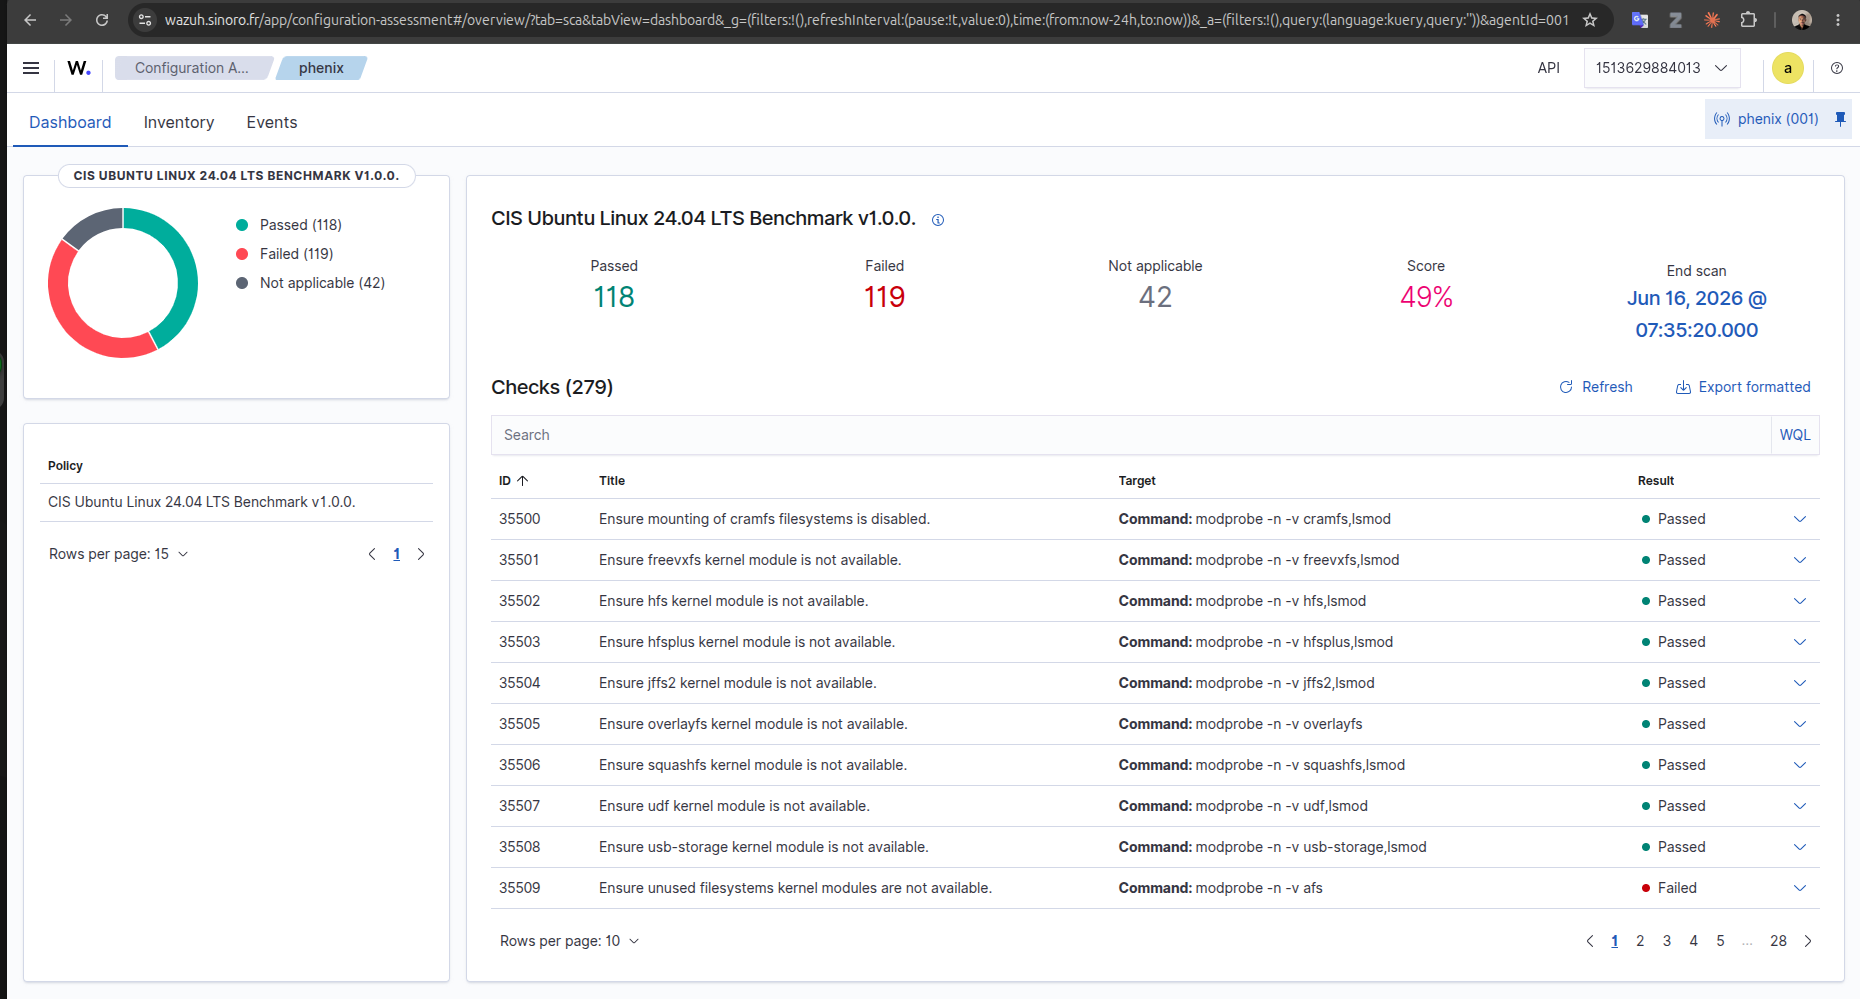1860x999 pixels.
Task: Open the Google Translate extension icon
Action: (x=1640, y=20)
